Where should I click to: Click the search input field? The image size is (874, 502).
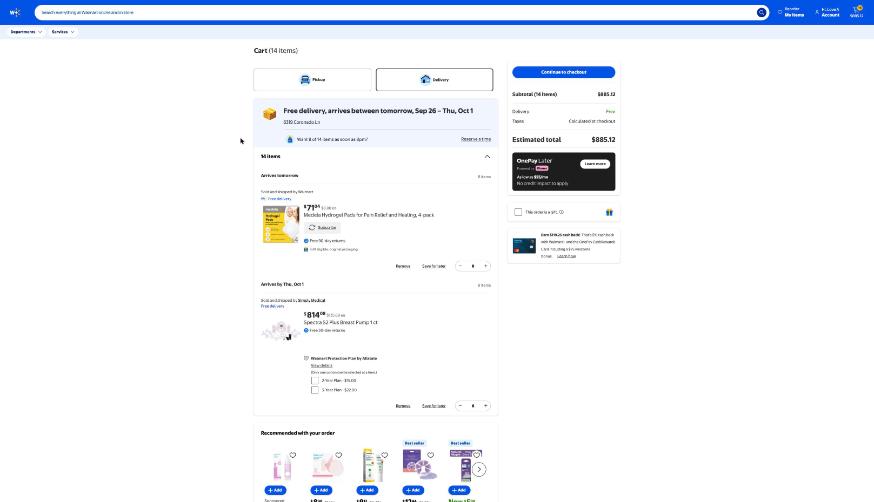pos(395,12)
